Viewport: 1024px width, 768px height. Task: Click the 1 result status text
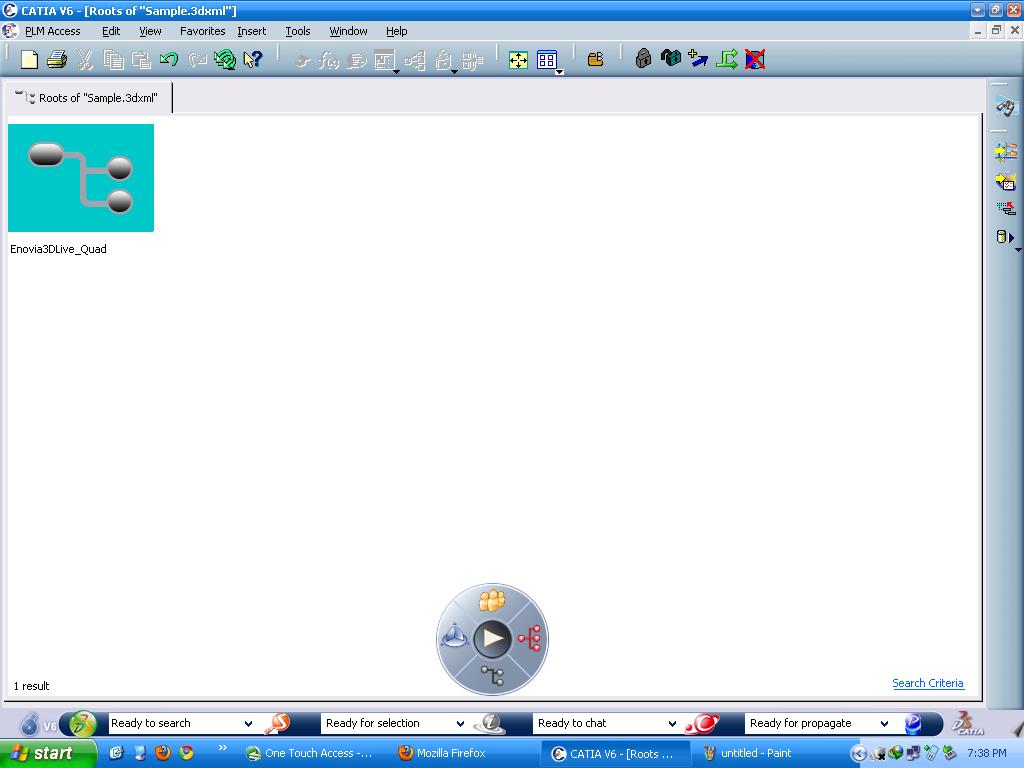tap(31, 686)
